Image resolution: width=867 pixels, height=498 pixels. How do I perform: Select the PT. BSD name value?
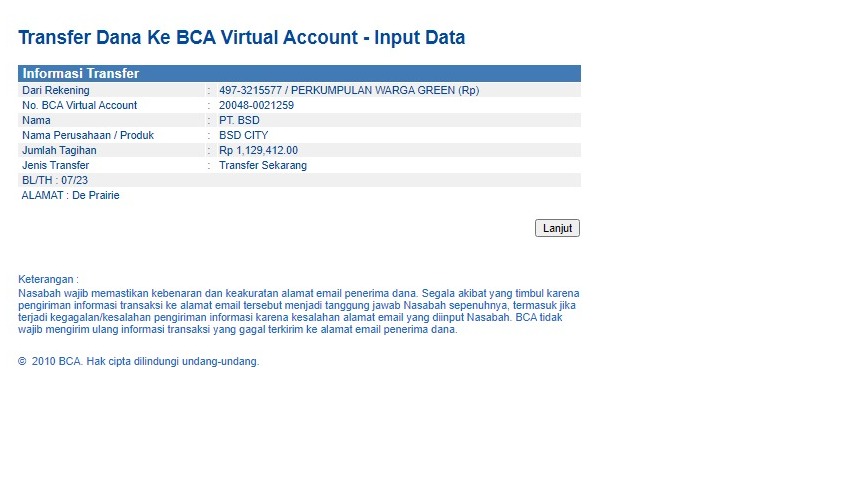pyautogui.click(x=239, y=120)
